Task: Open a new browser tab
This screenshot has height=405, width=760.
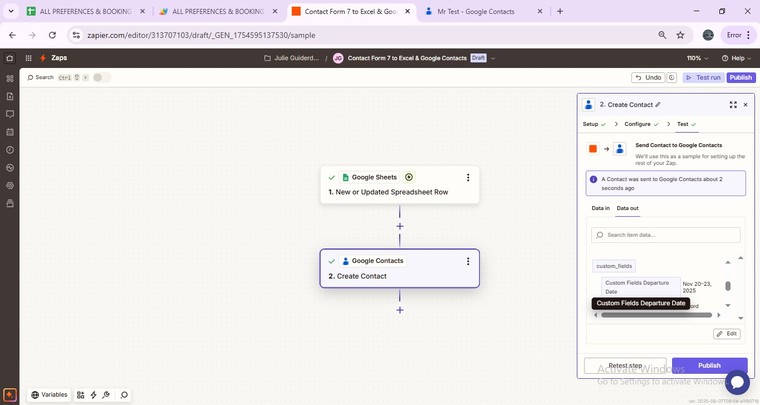Action: [560, 11]
